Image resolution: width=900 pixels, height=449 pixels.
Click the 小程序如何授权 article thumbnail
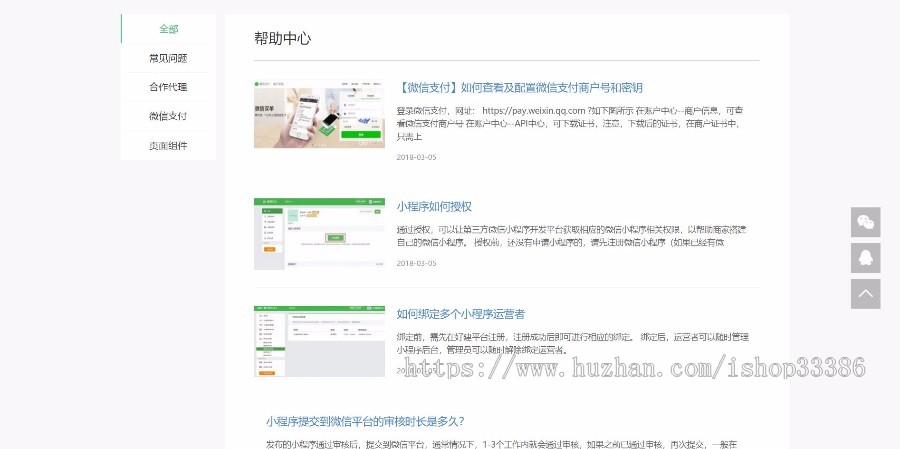click(x=319, y=234)
